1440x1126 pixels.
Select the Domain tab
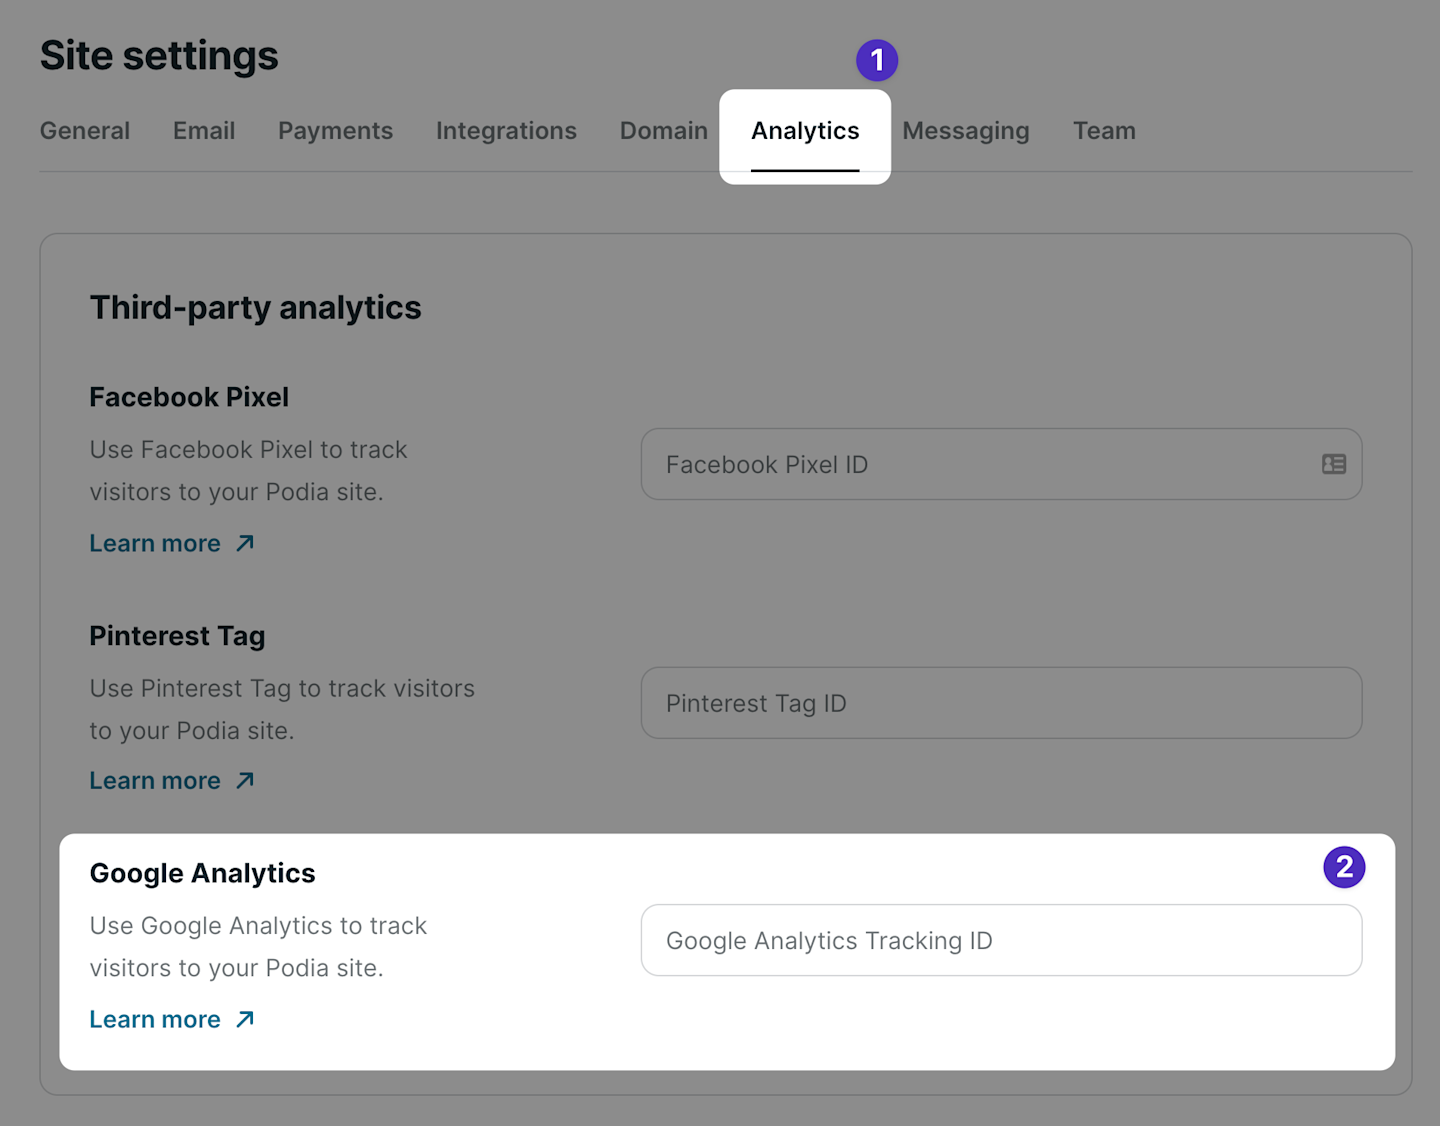[x=663, y=131]
